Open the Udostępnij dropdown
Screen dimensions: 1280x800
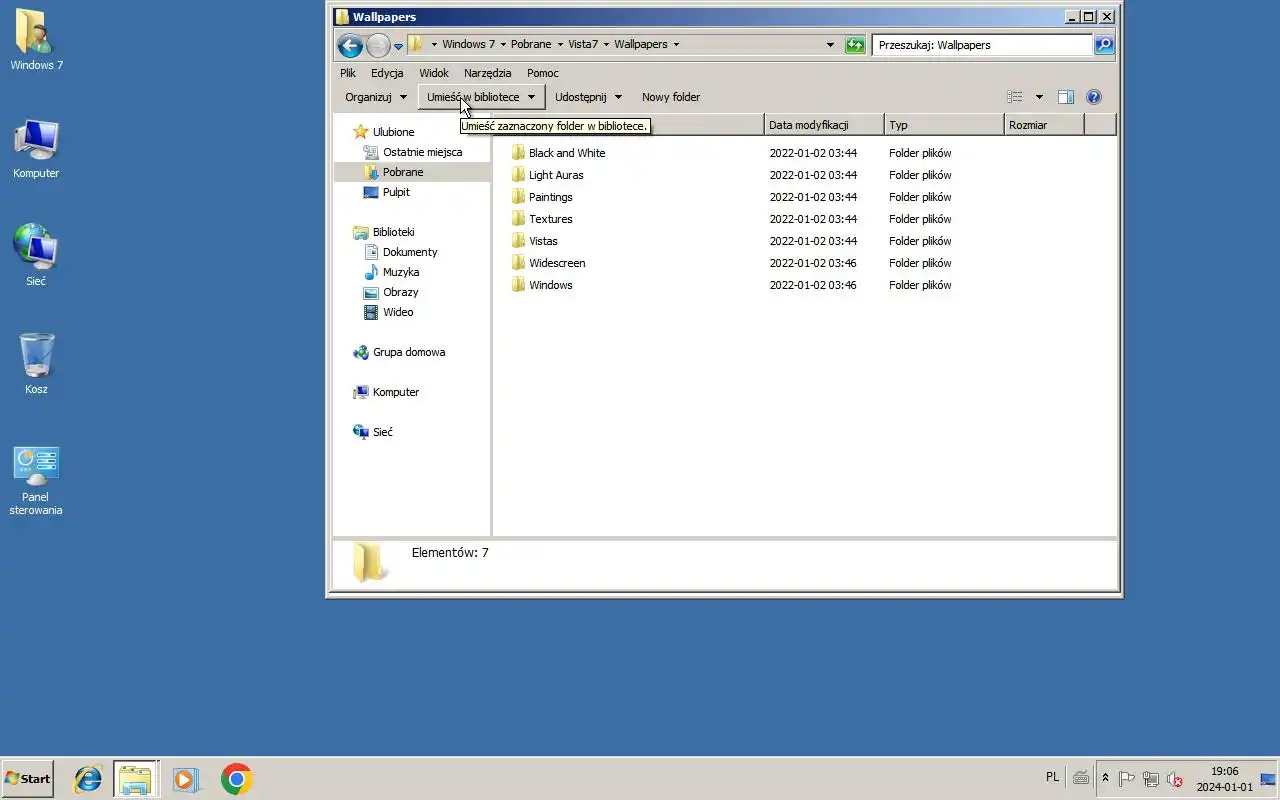coord(588,97)
